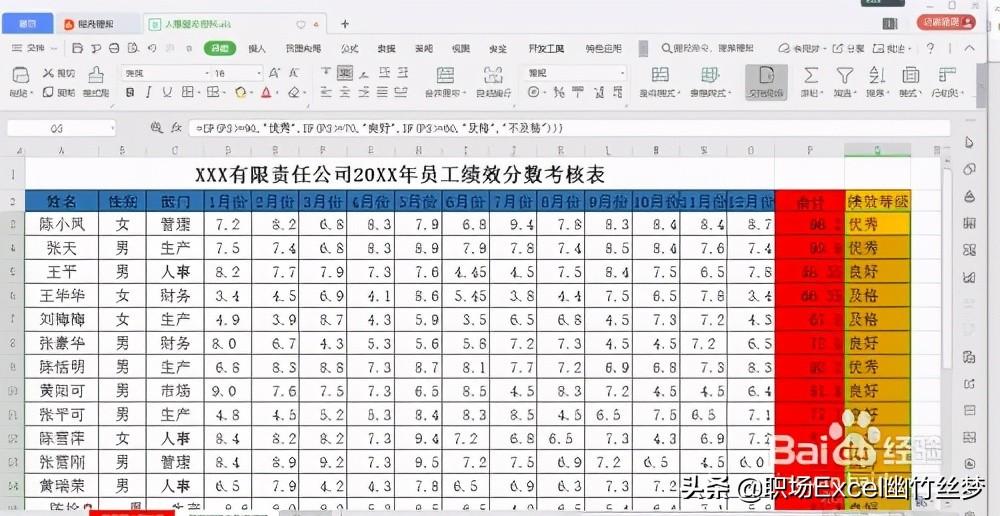
Task: Select the cell containing 陈小凤
Action: (62, 224)
